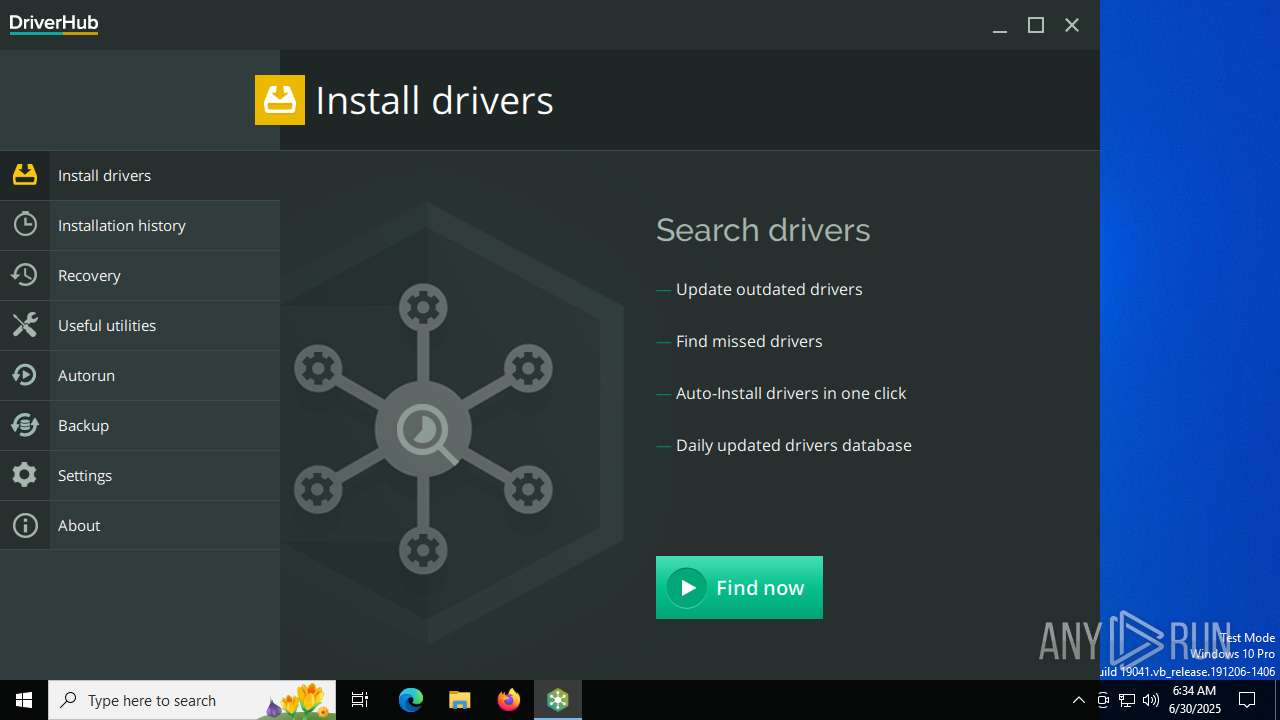Viewport: 1280px width, 720px height.
Task: Click 'Daily updated drivers database' text
Action: coord(794,445)
